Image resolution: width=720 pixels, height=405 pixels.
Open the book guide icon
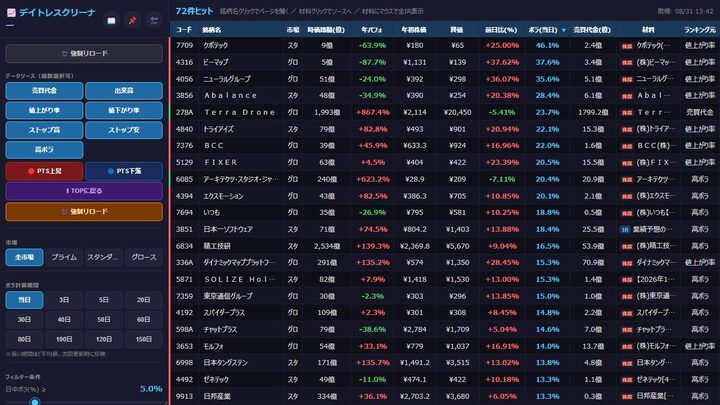111,21
